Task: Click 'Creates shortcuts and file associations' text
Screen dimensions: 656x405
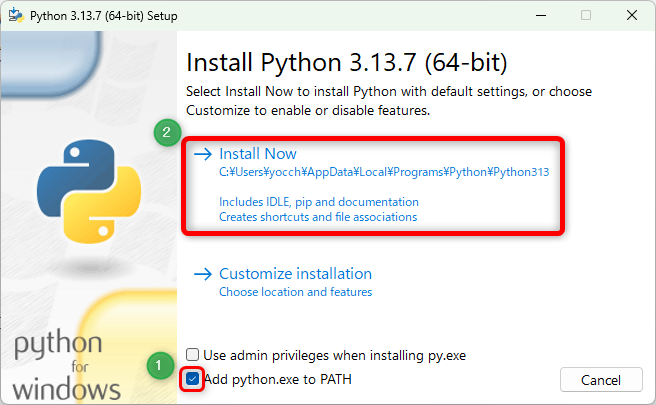Action: tap(318, 217)
